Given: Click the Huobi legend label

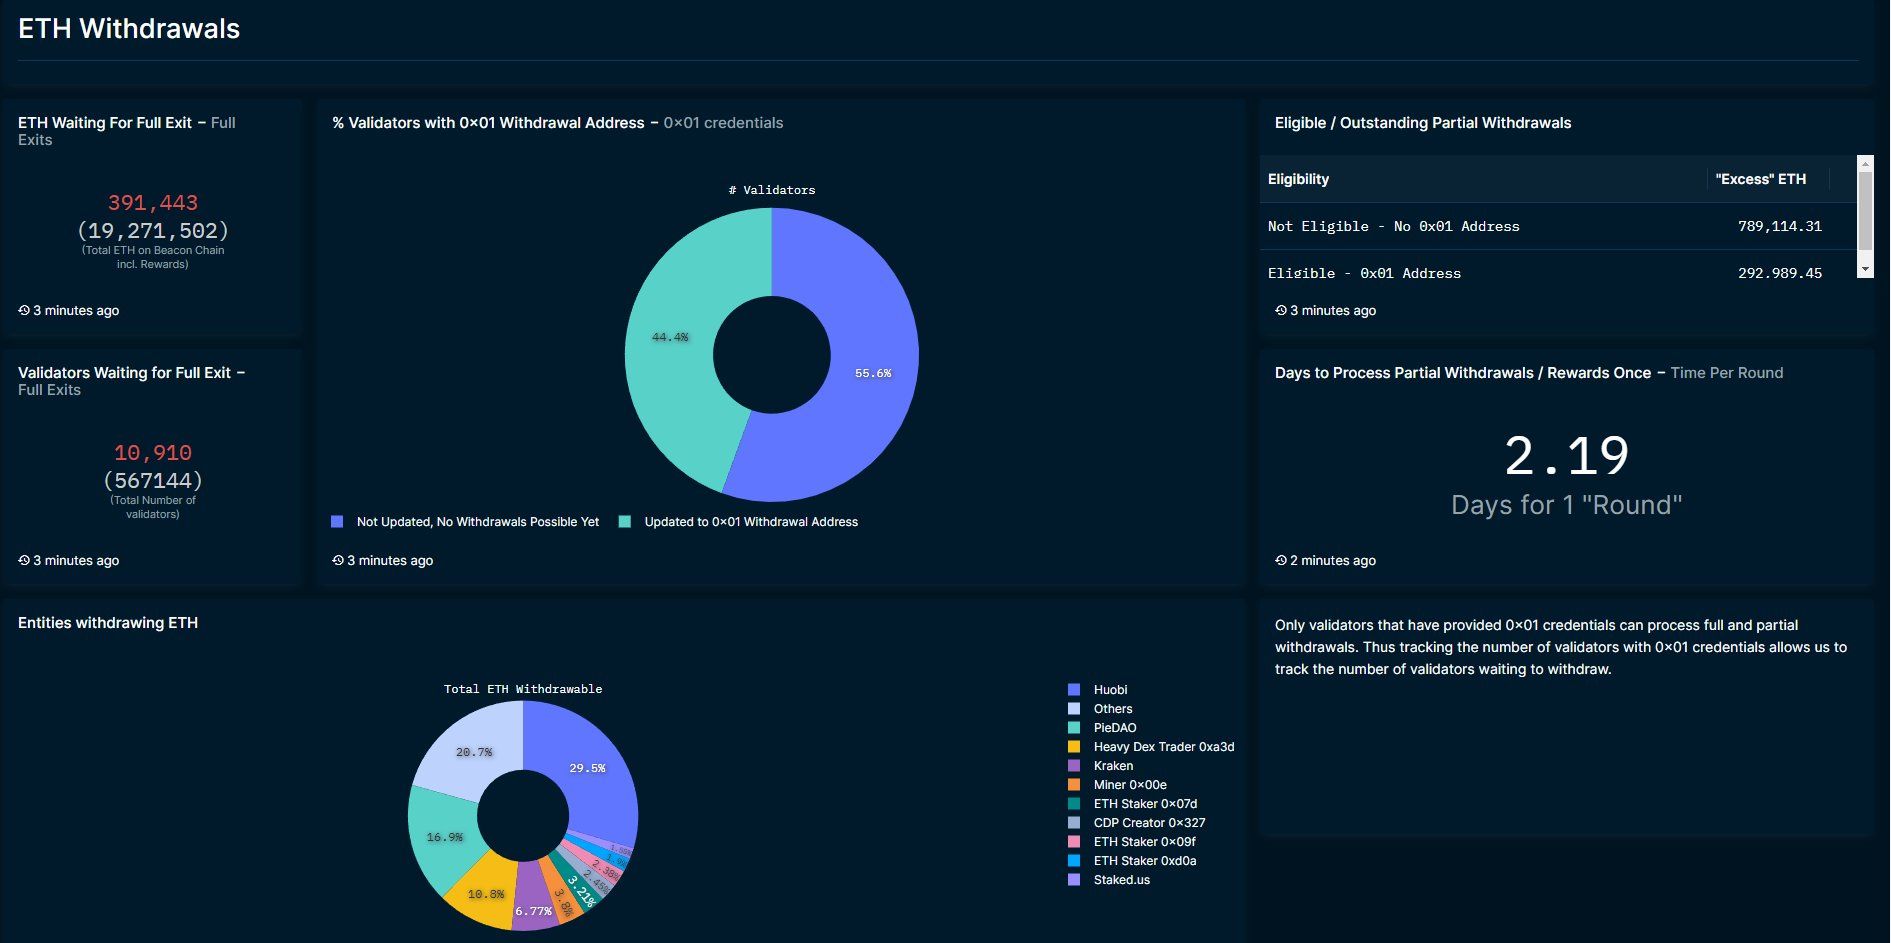Looking at the screenshot, I should click(x=1110, y=690).
